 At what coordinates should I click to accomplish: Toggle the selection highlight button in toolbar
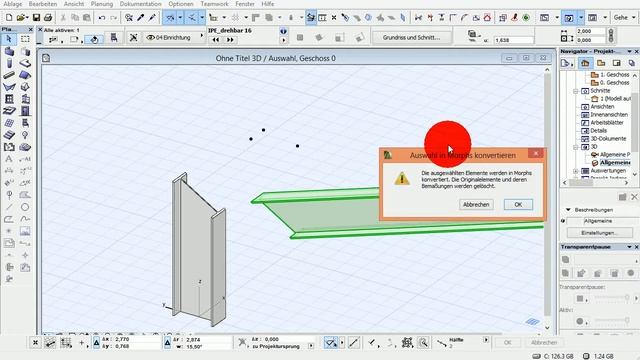(x=311, y=18)
